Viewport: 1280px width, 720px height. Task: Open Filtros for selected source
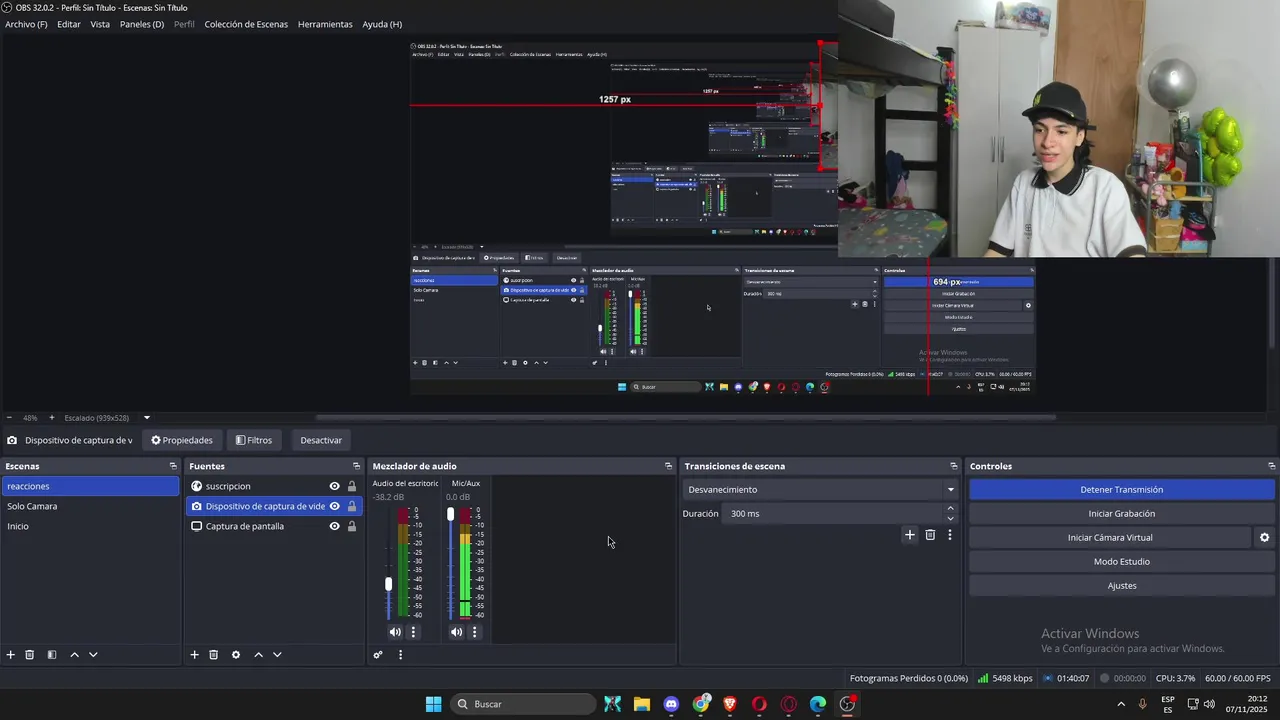[x=254, y=440]
